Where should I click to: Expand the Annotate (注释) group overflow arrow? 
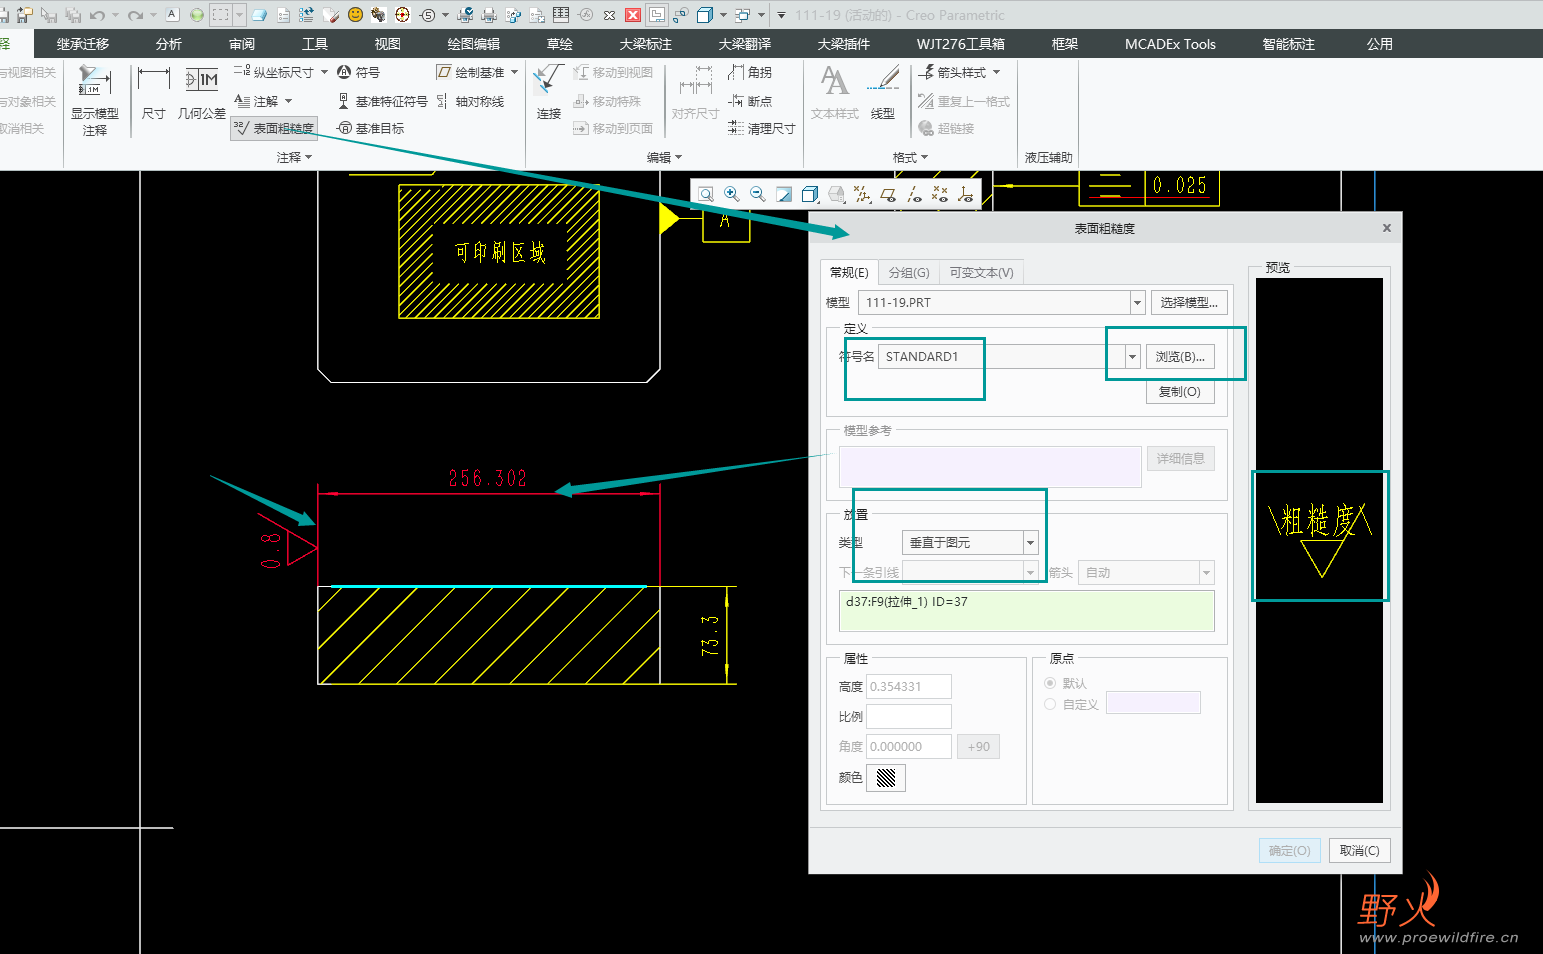[x=308, y=157]
